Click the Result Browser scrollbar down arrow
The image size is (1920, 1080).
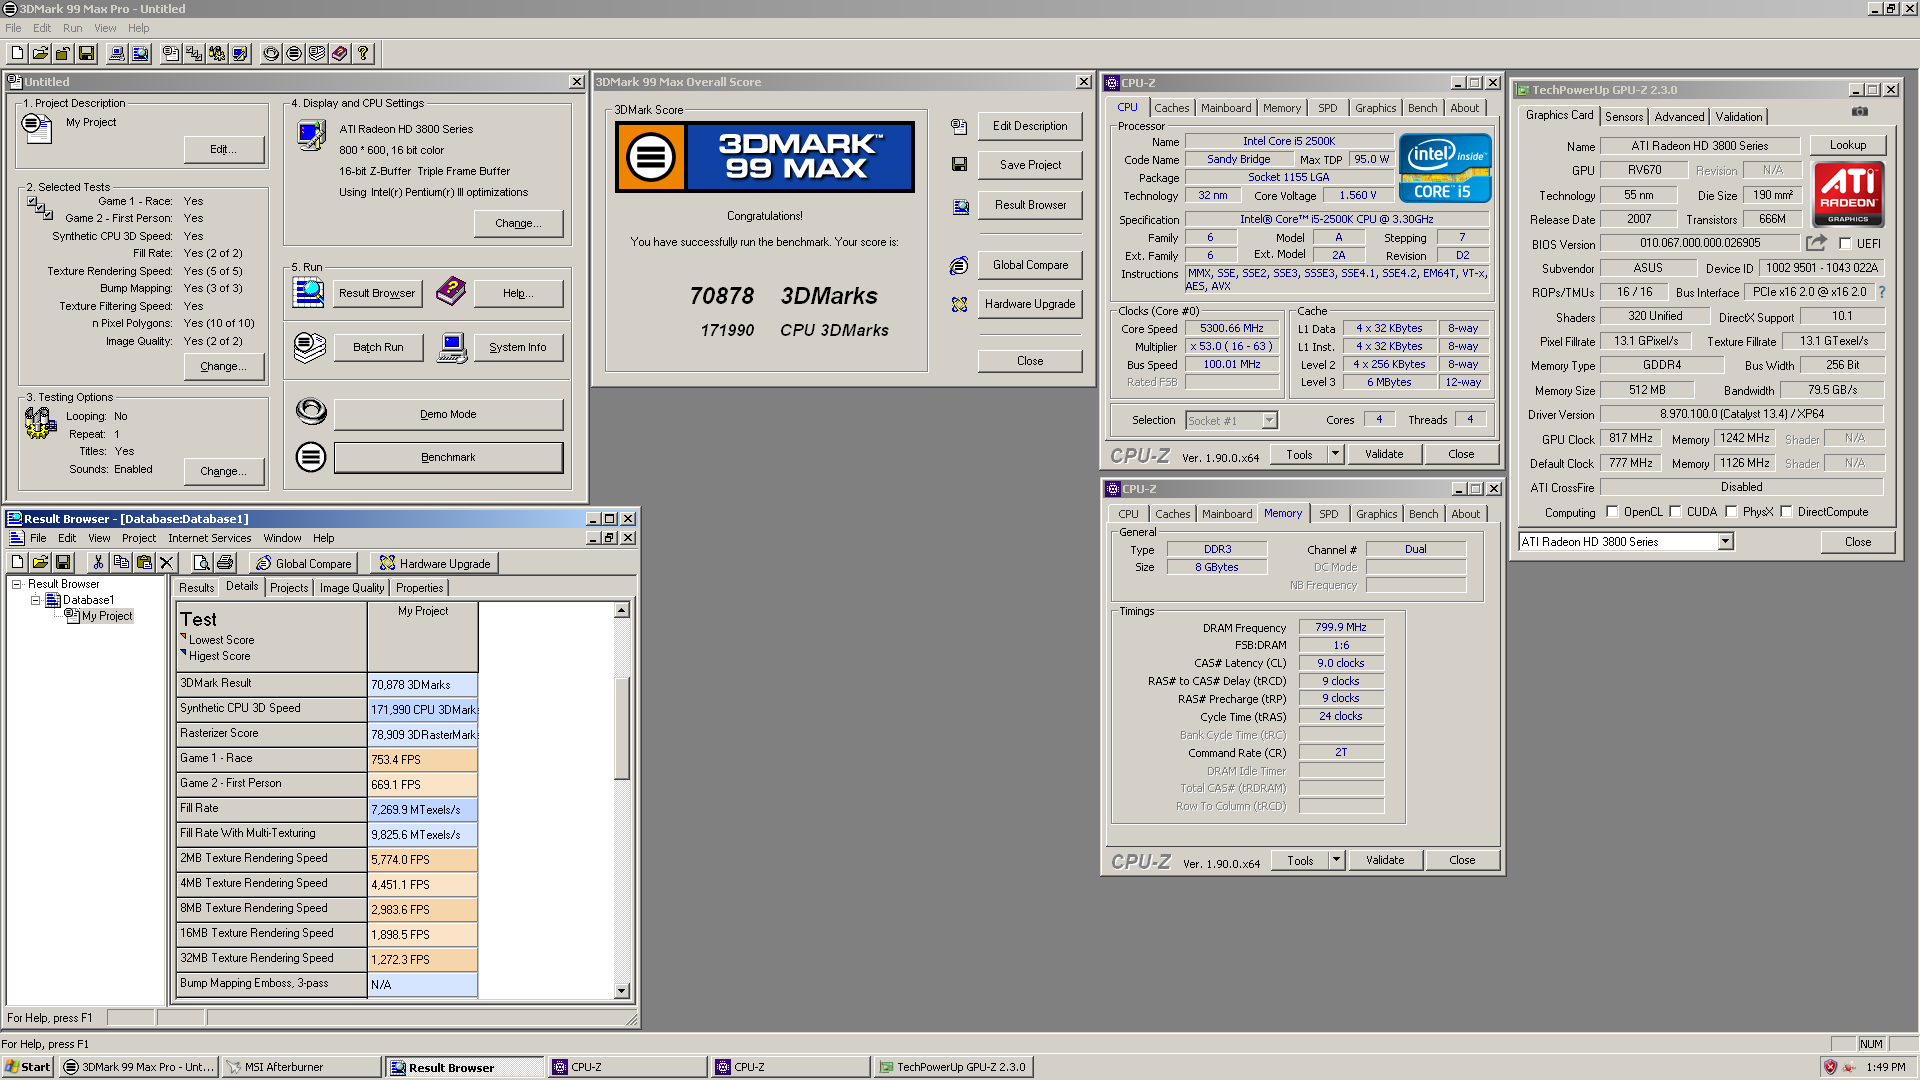622,991
